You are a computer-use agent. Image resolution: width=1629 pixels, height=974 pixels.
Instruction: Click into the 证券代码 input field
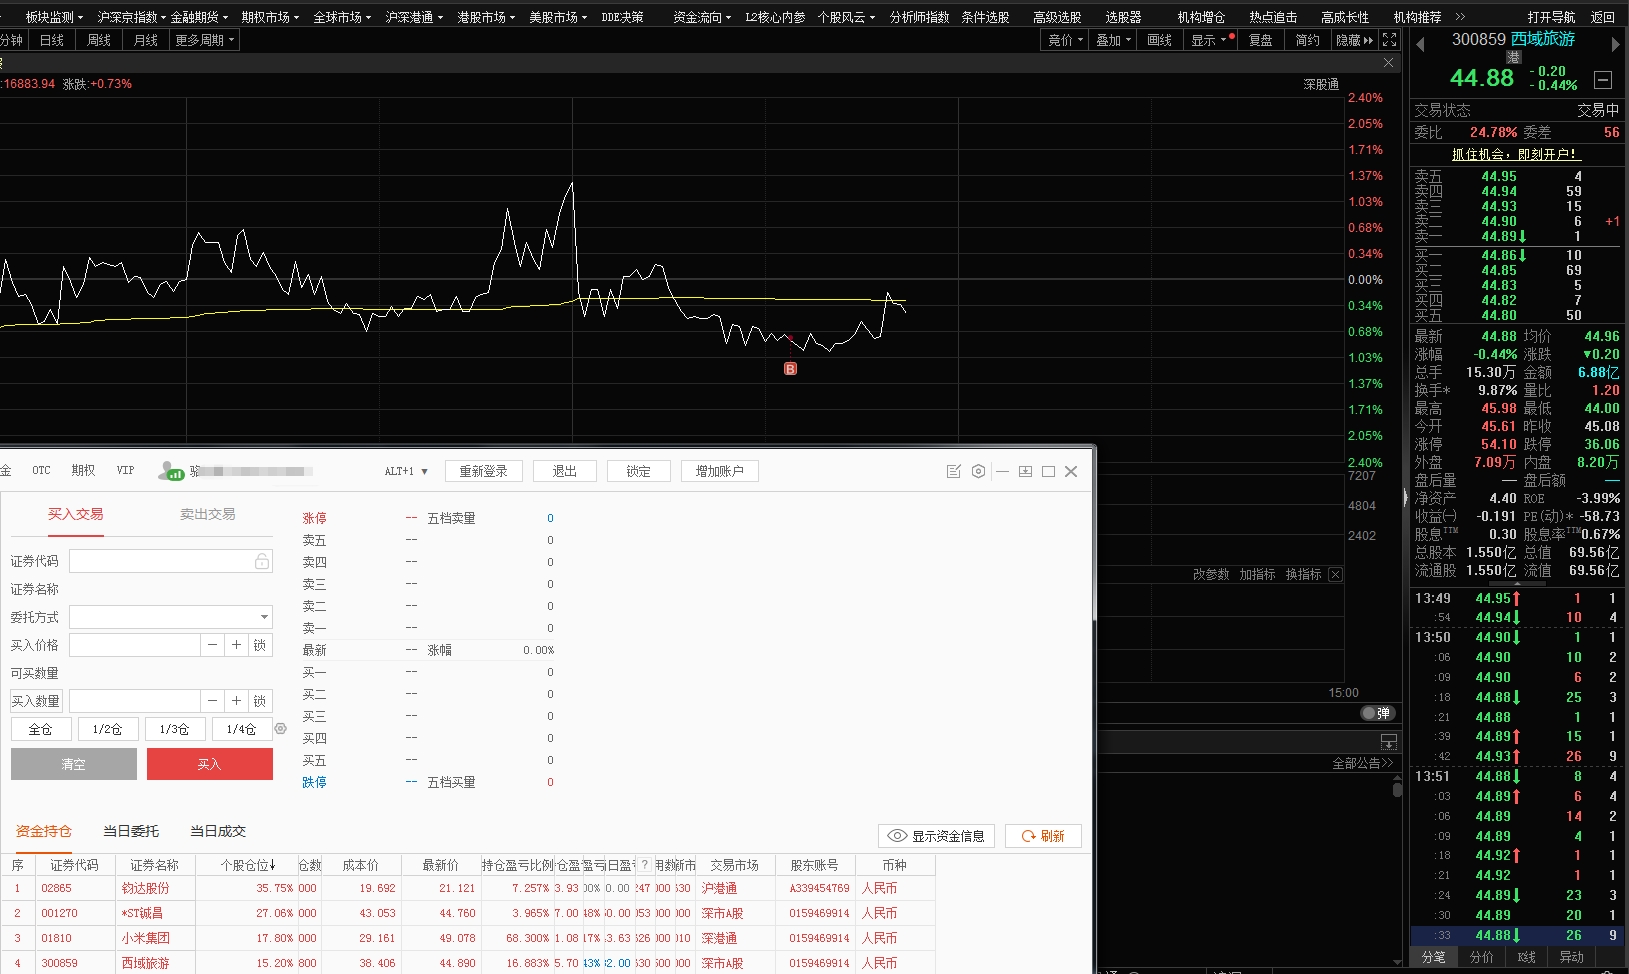click(160, 561)
